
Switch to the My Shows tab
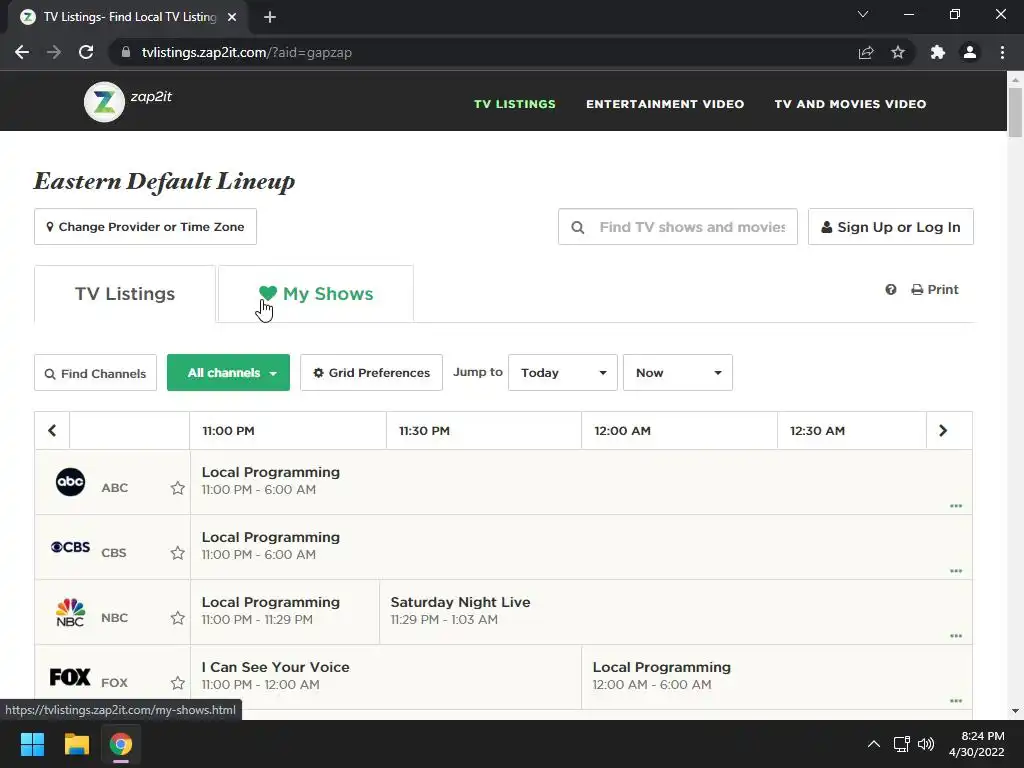point(315,294)
